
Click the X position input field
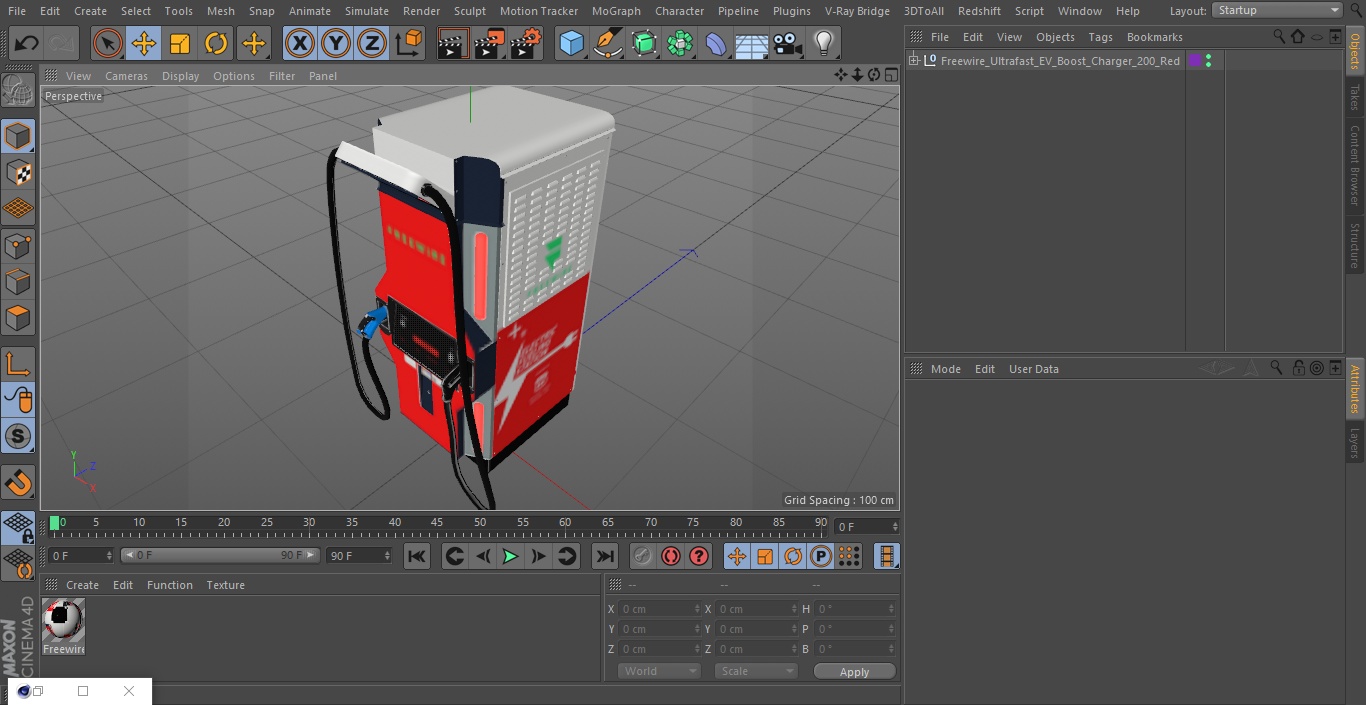click(x=660, y=609)
